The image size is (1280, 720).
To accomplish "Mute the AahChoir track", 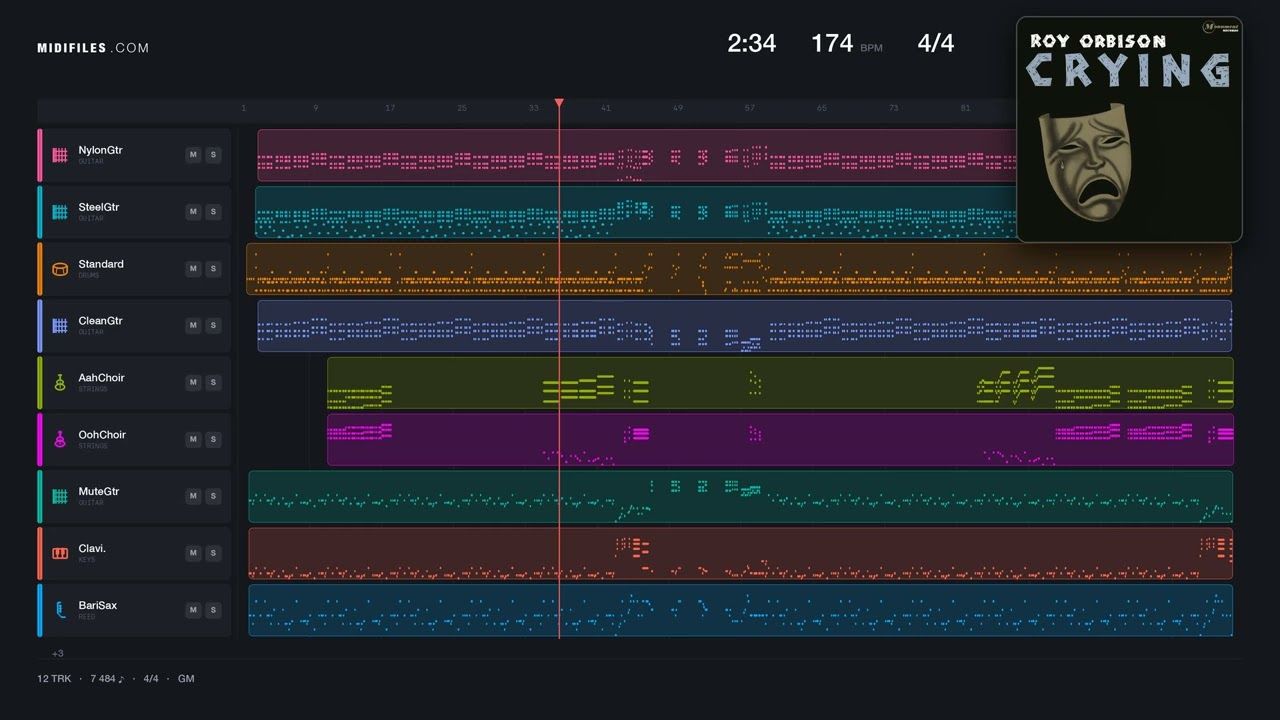I will (x=193, y=383).
